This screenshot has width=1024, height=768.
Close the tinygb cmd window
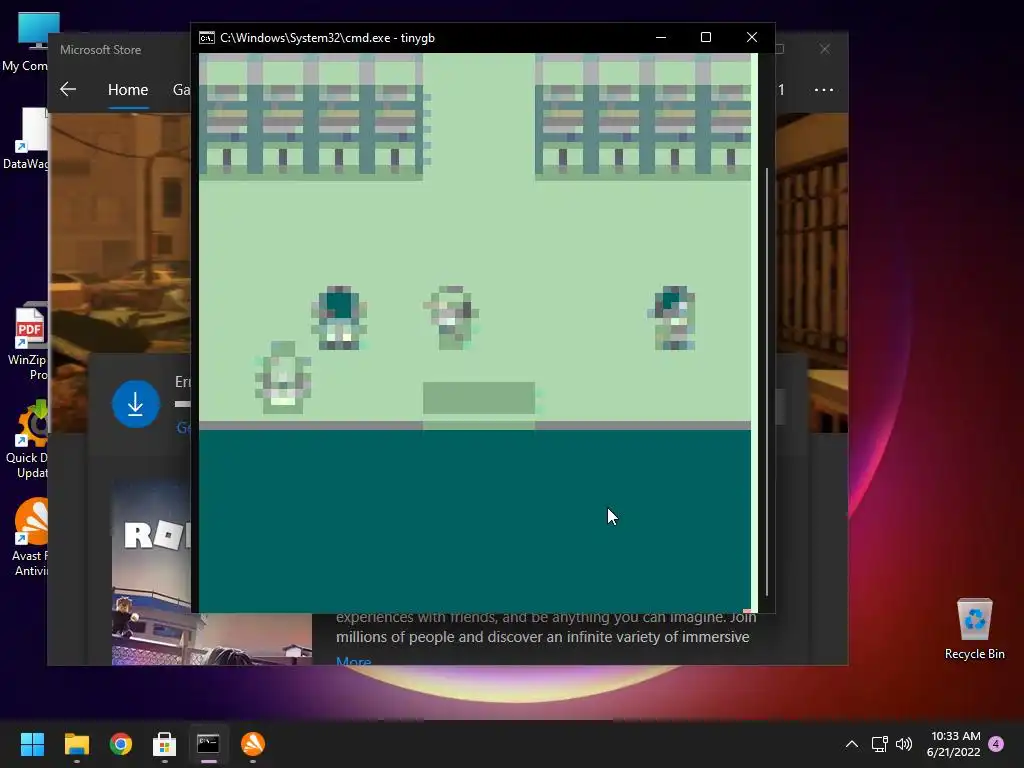752,37
